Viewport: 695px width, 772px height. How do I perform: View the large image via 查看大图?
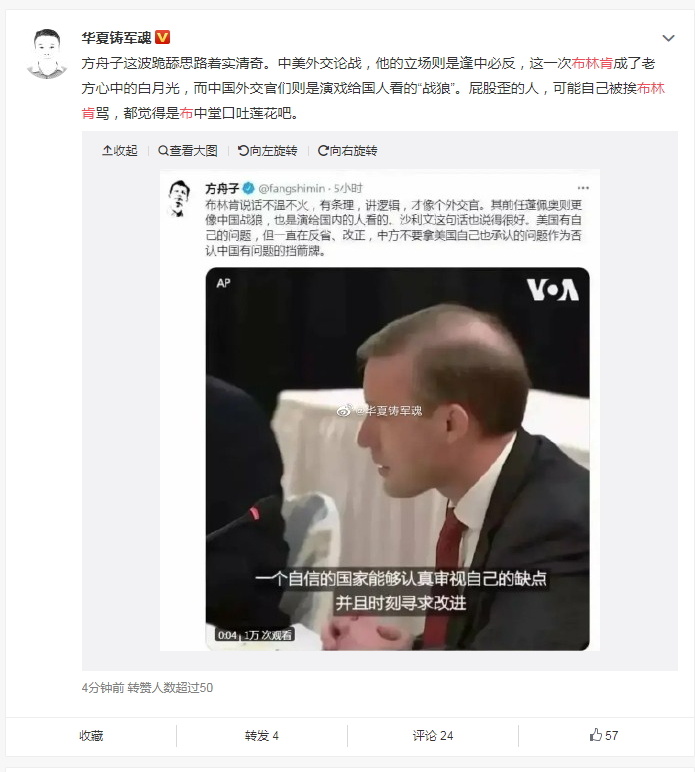(x=188, y=151)
